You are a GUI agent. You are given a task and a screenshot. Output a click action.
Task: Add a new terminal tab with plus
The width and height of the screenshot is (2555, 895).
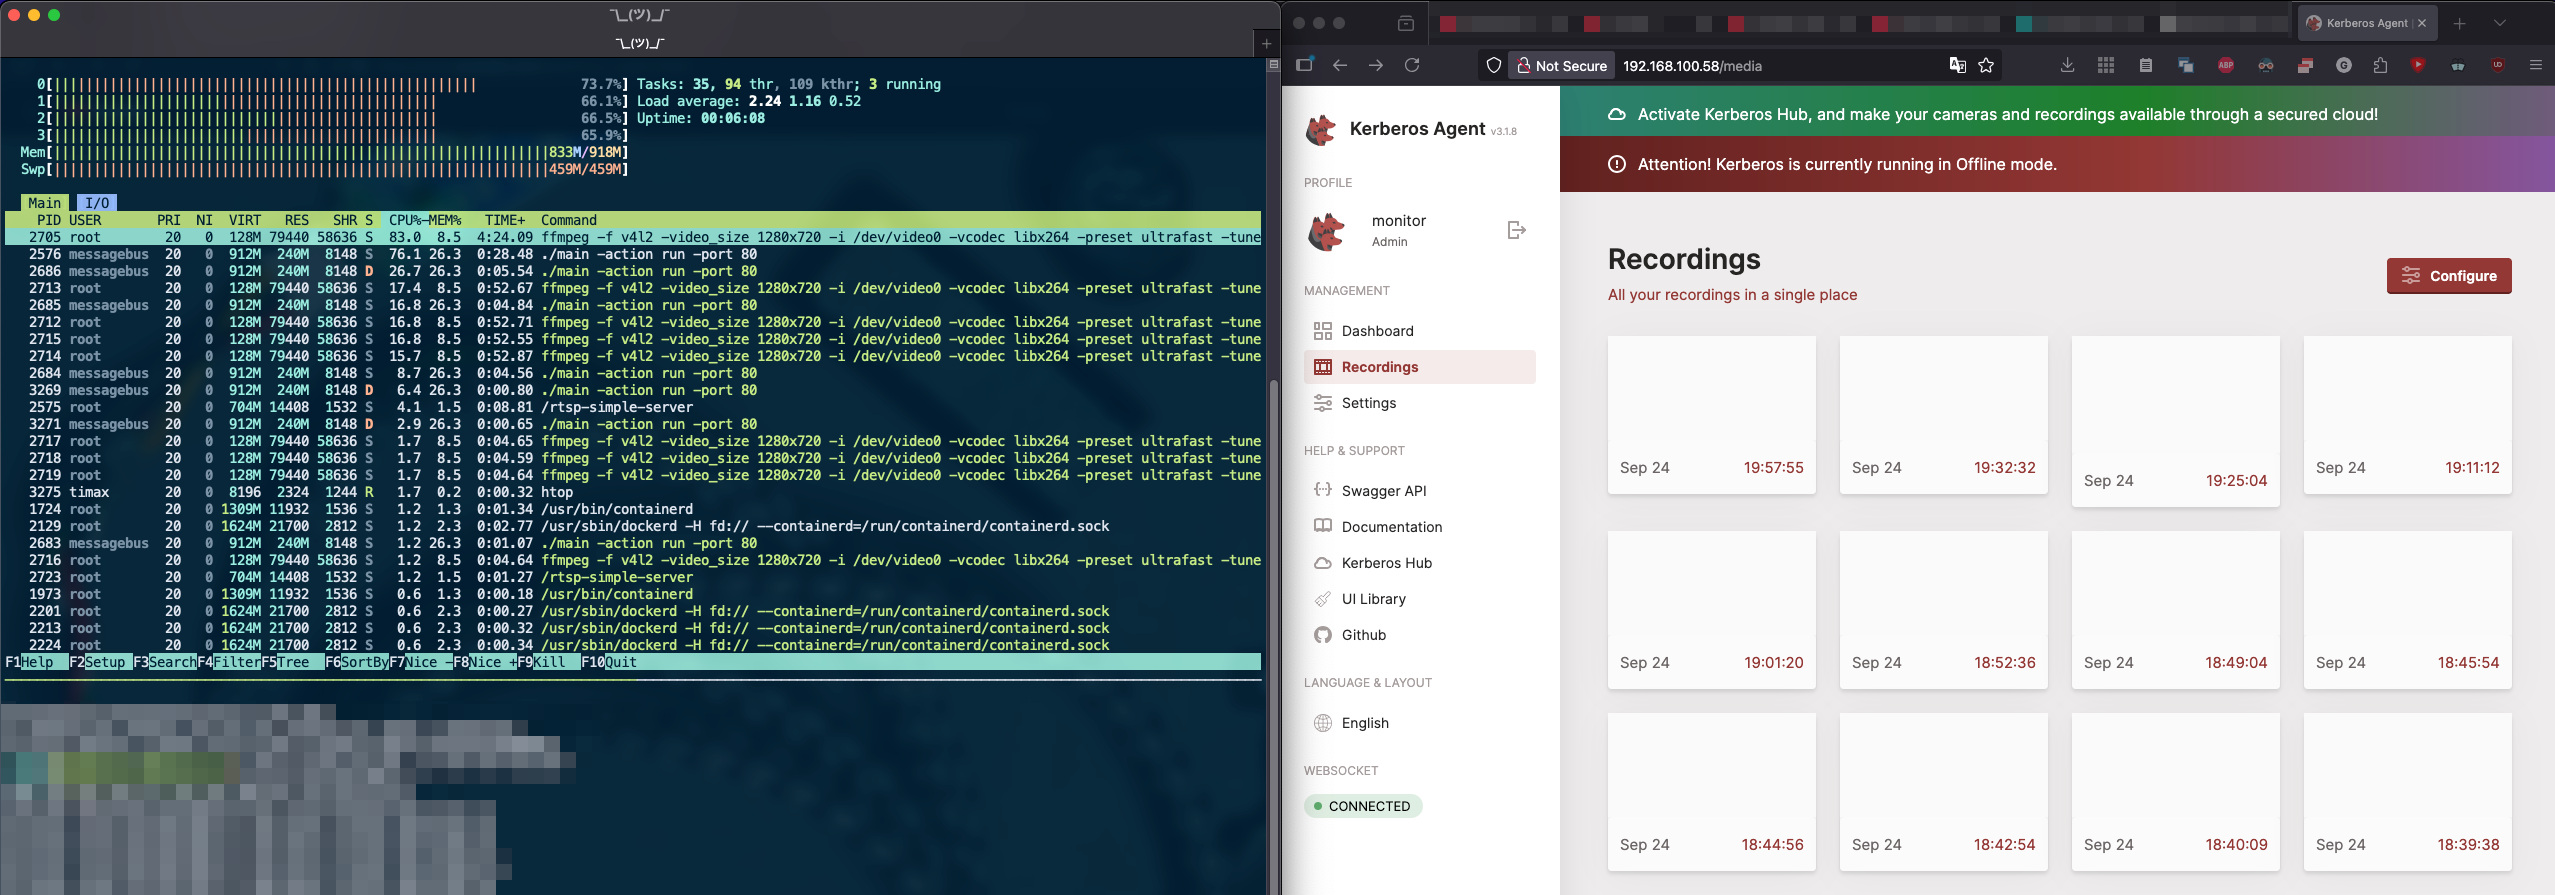point(1266,43)
